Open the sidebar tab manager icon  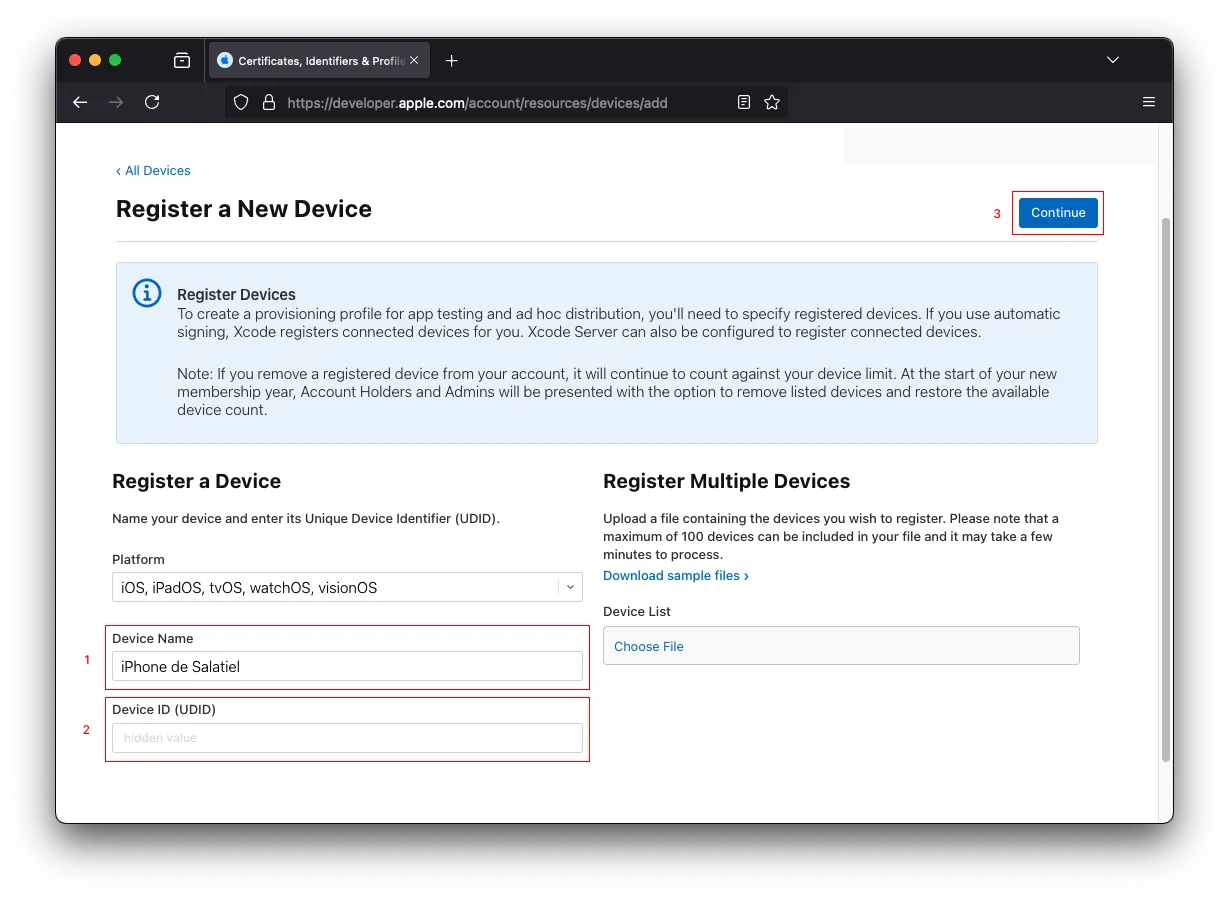coord(182,61)
